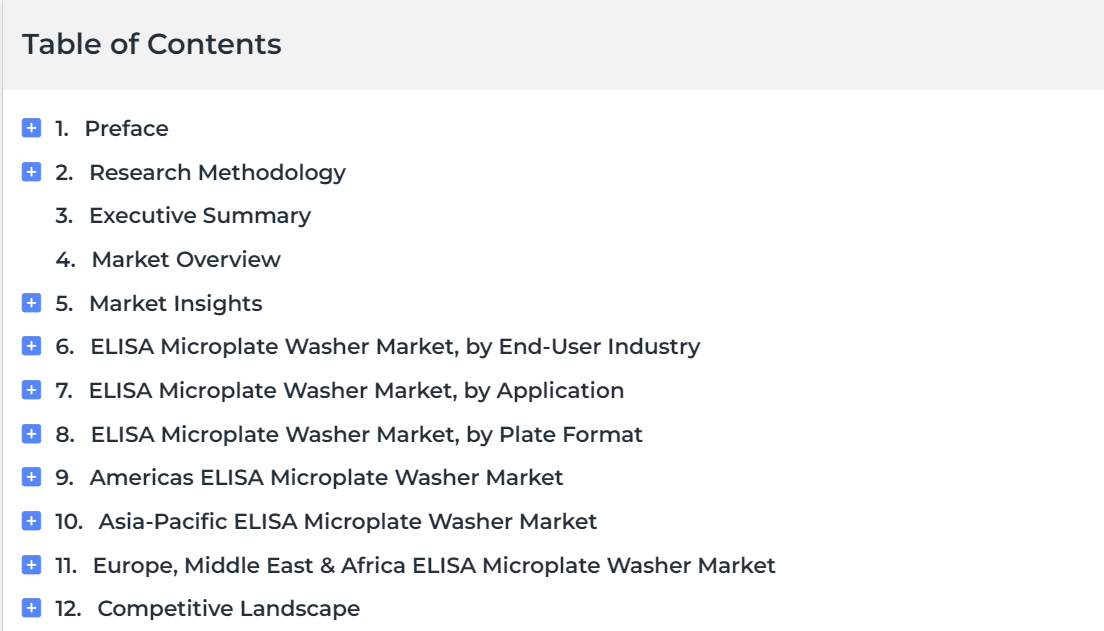Expand the Preface section plus icon

[x=31, y=128]
